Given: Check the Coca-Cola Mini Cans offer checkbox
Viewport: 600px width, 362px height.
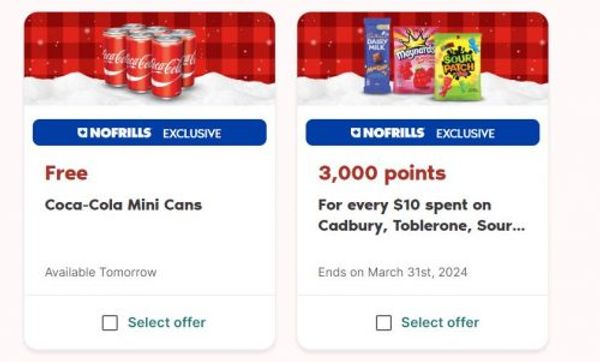Looking at the screenshot, I should 110,323.
